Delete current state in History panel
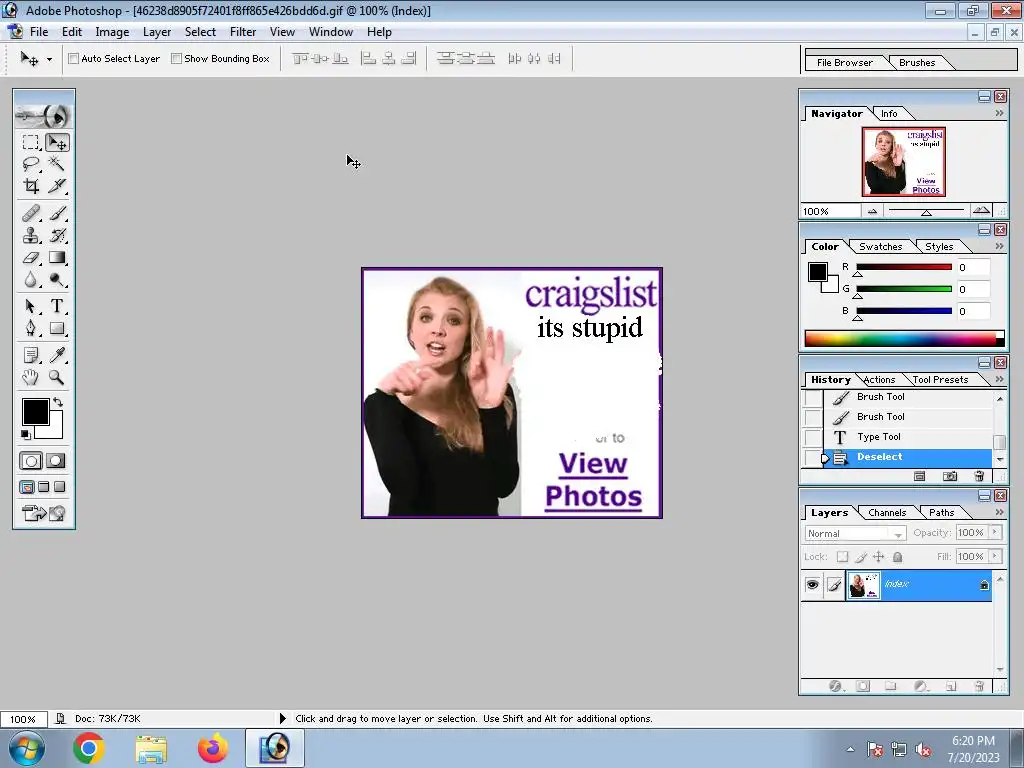The width and height of the screenshot is (1024, 768). (979, 476)
